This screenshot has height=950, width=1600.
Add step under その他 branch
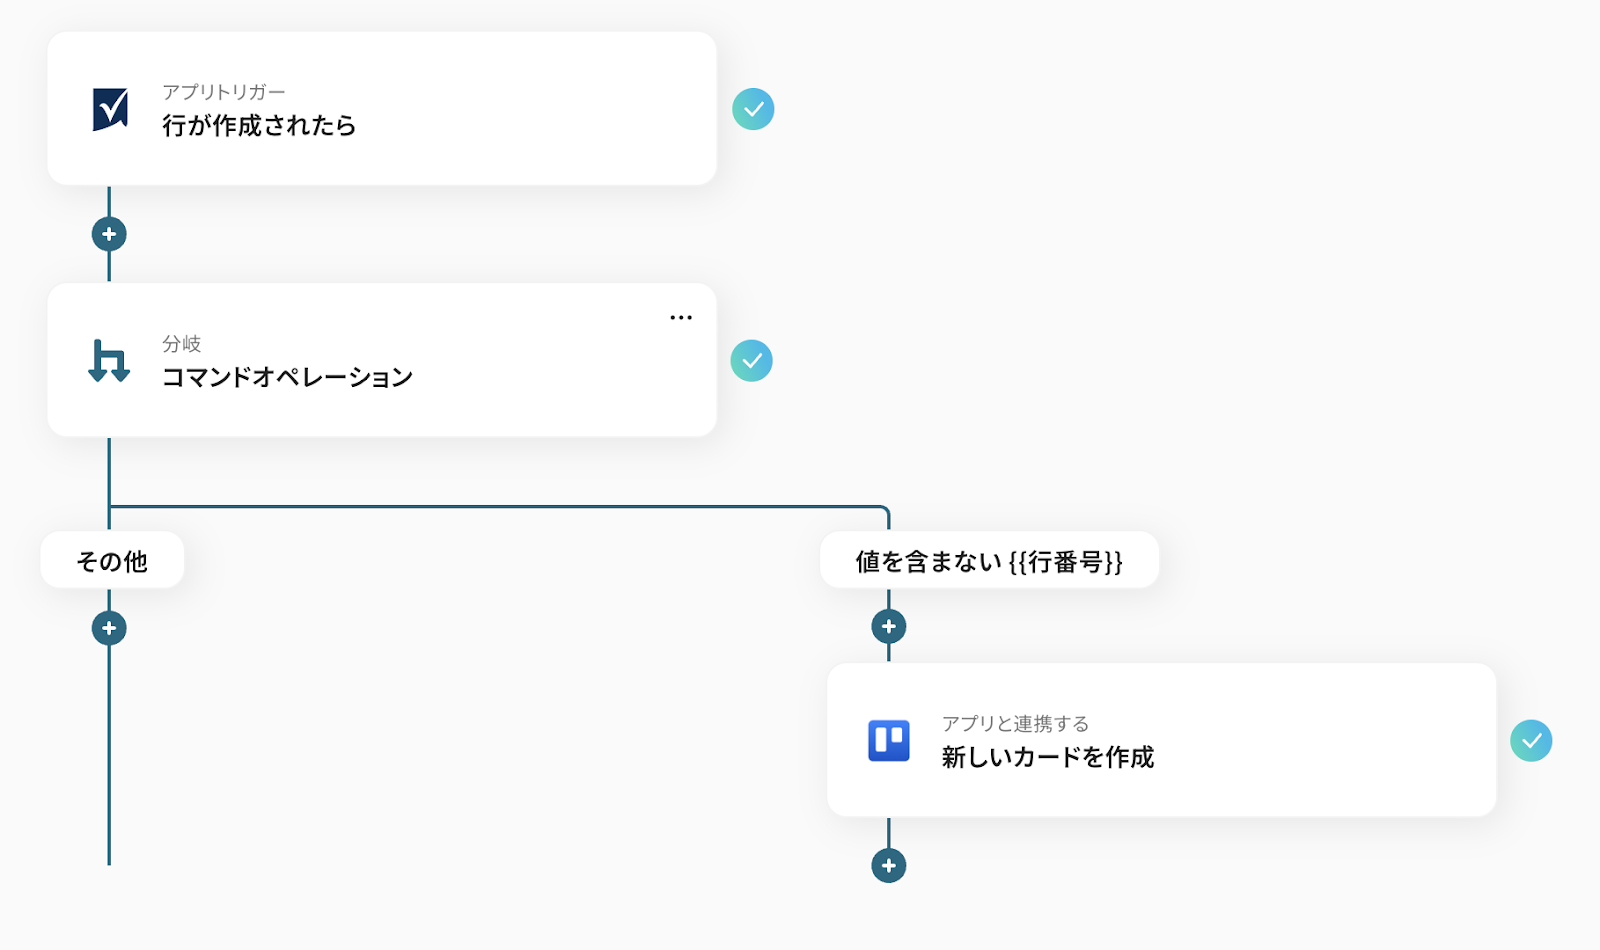click(109, 629)
